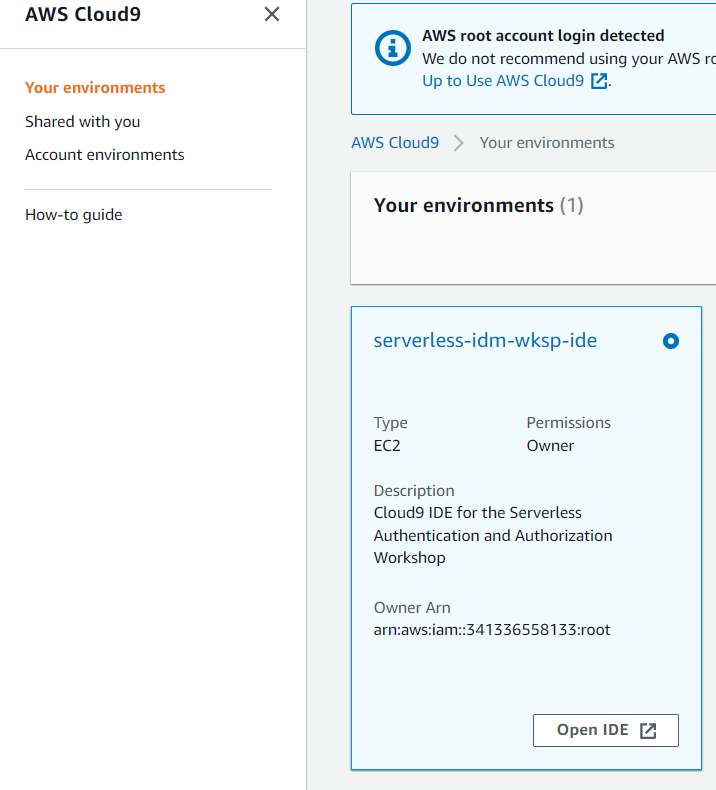Click the external link icon after Cloud9 link
This screenshot has height=790, width=716.
coord(599,81)
